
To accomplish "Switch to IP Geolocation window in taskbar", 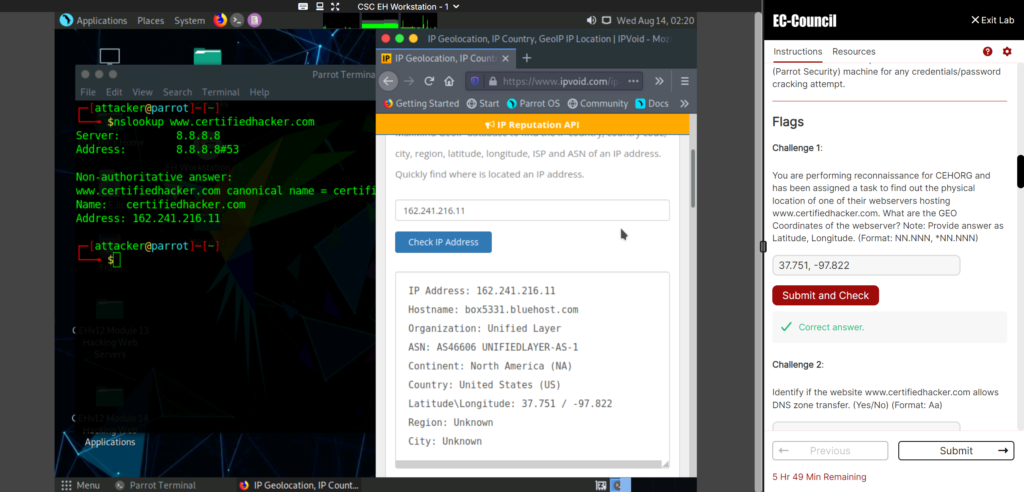I will (299, 485).
